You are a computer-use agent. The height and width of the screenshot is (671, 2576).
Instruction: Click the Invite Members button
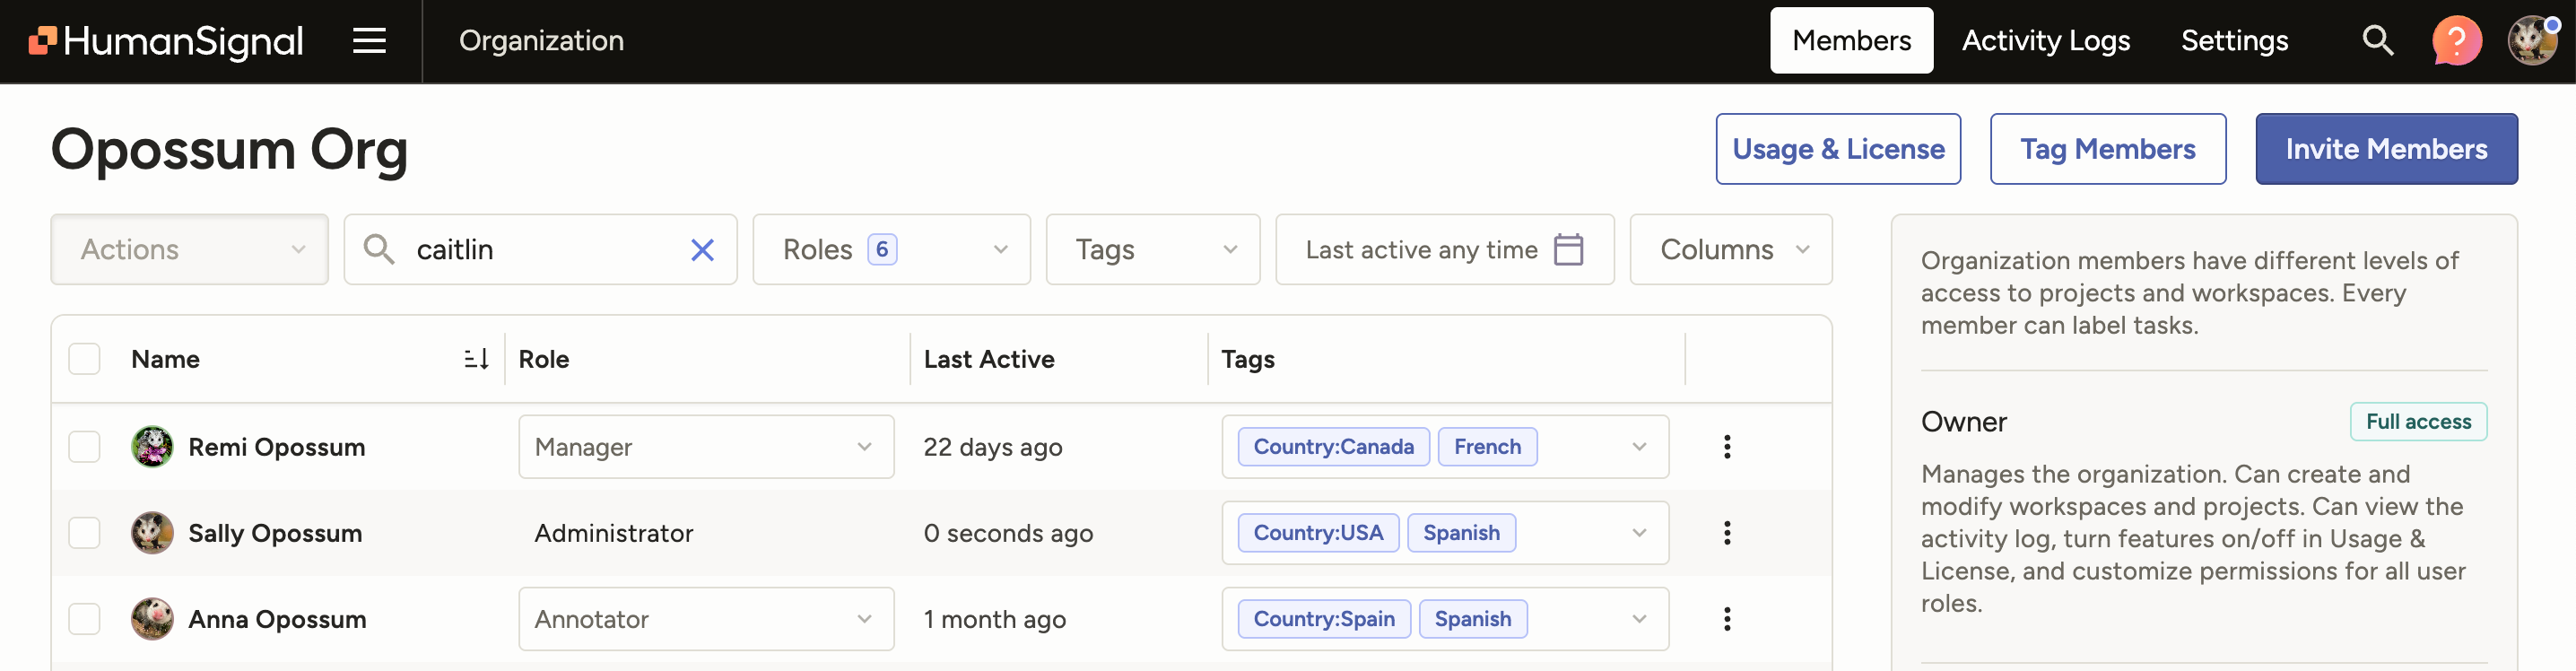coord(2385,149)
